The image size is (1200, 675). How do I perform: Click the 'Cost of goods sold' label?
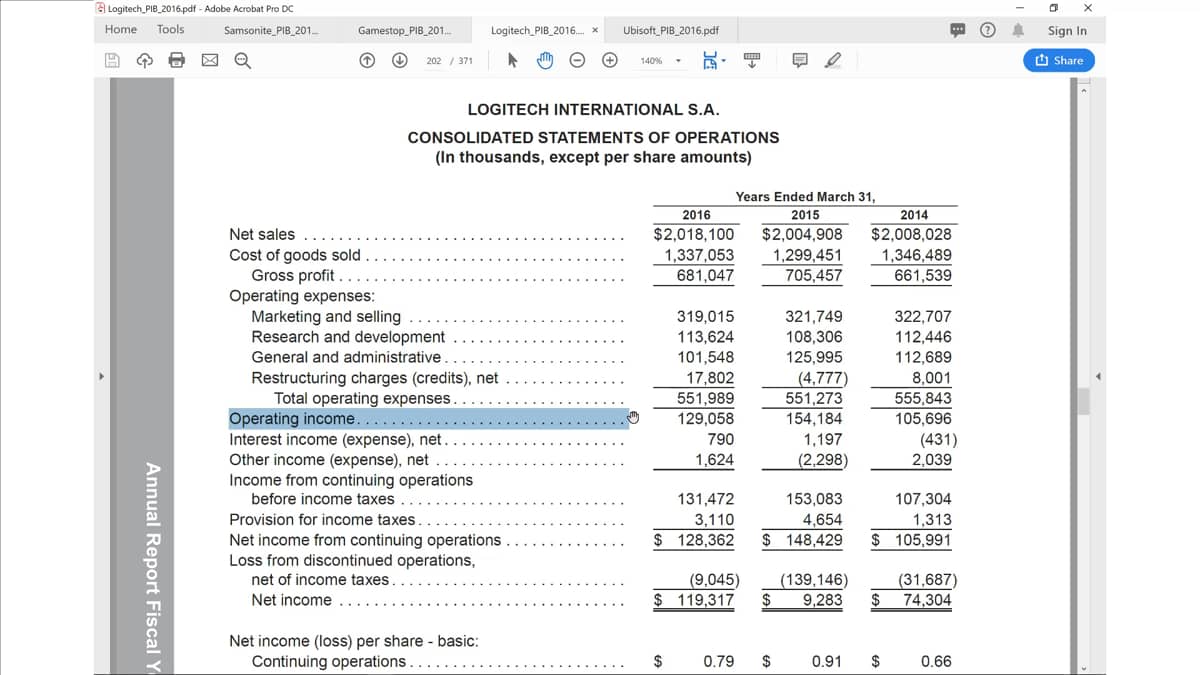tap(295, 255)
